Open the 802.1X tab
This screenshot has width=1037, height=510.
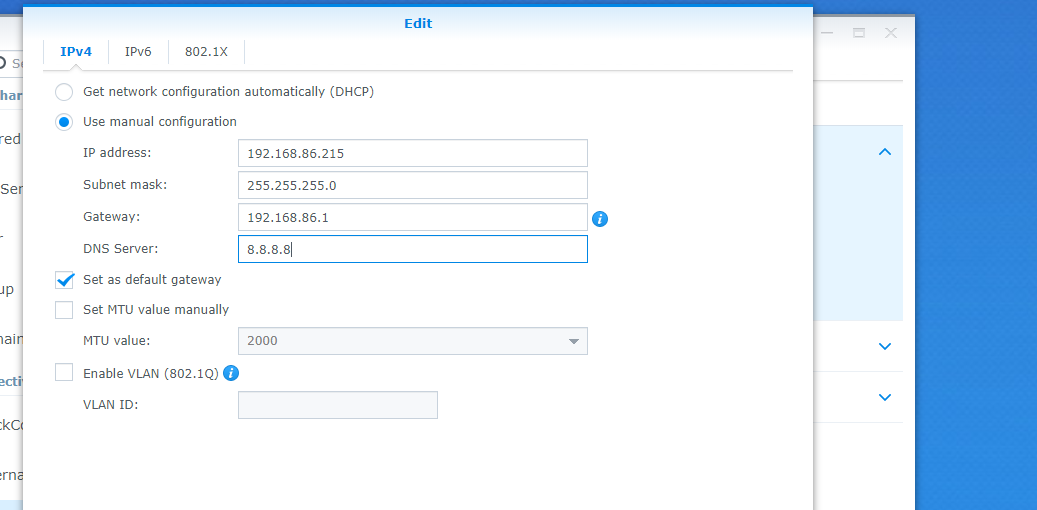tap(206, 51)
